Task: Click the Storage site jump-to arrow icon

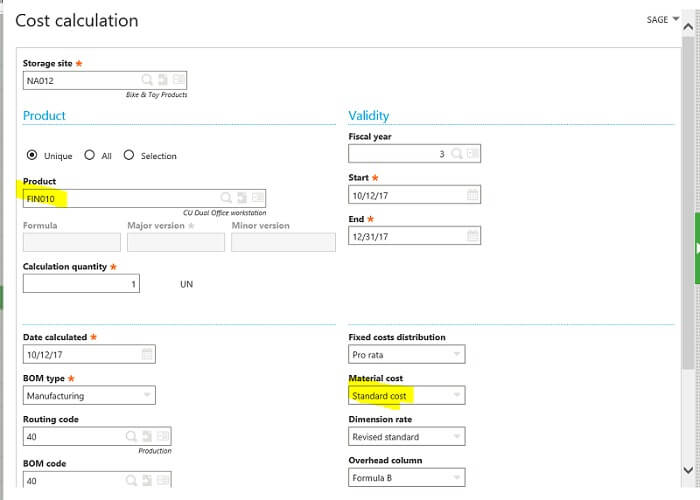Action: (x=162, y=80)
